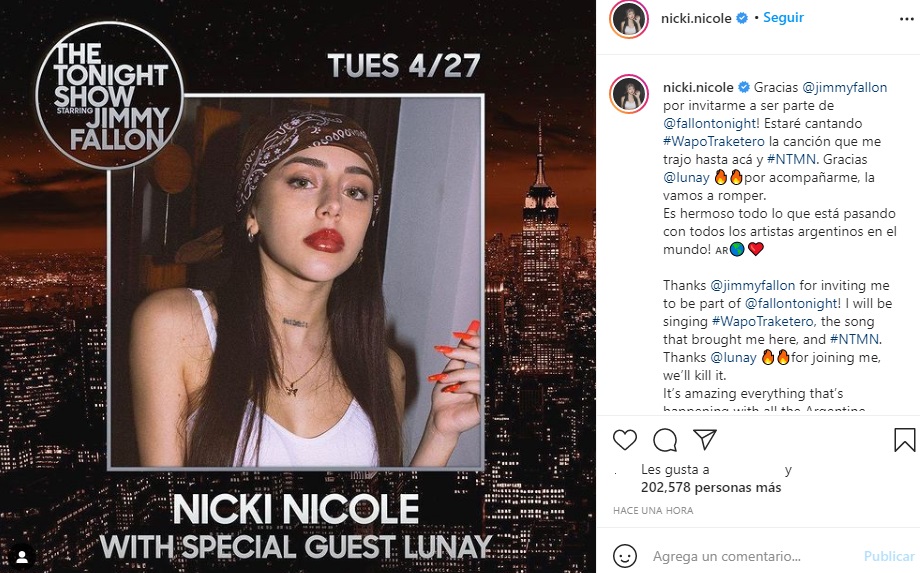This screenshot has width=920, height=573.
Task: Click the 'HACE UNA HORA' timestamp
Action: tap(653, 511)
